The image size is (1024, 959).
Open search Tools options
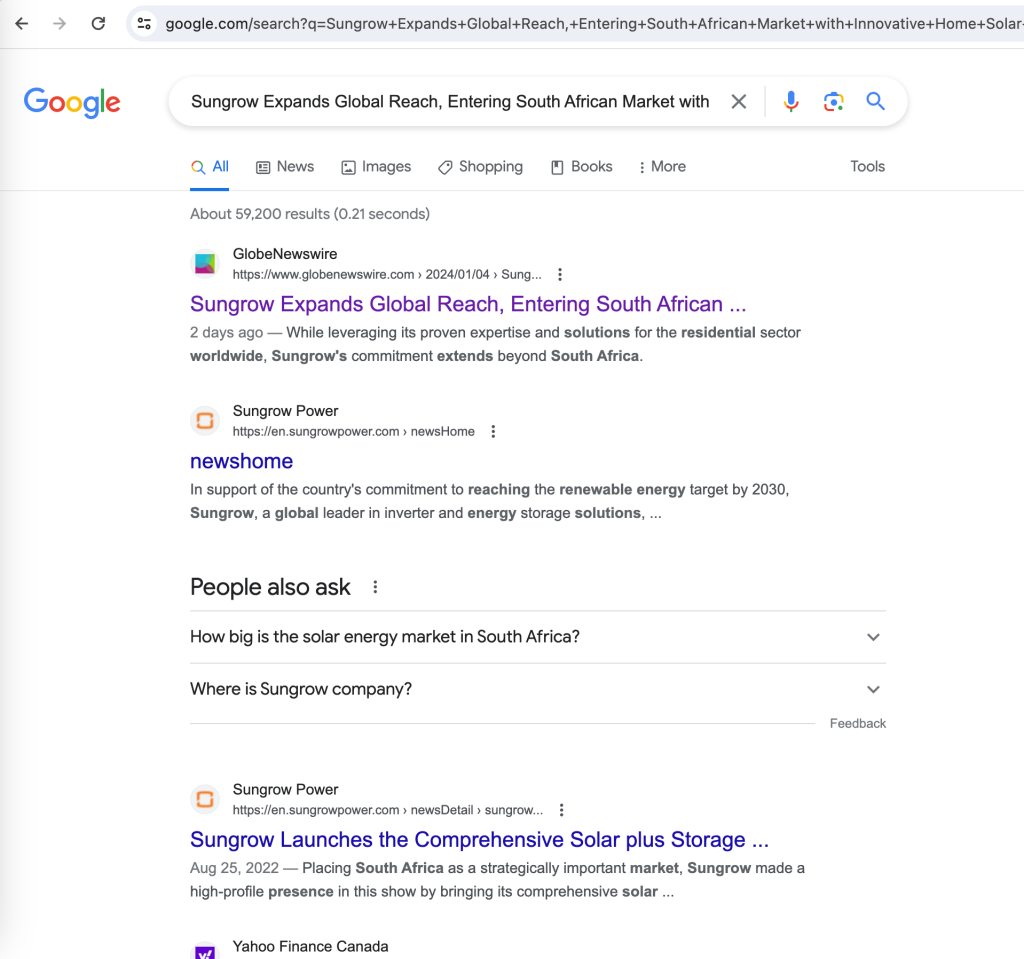coord(867,167)
